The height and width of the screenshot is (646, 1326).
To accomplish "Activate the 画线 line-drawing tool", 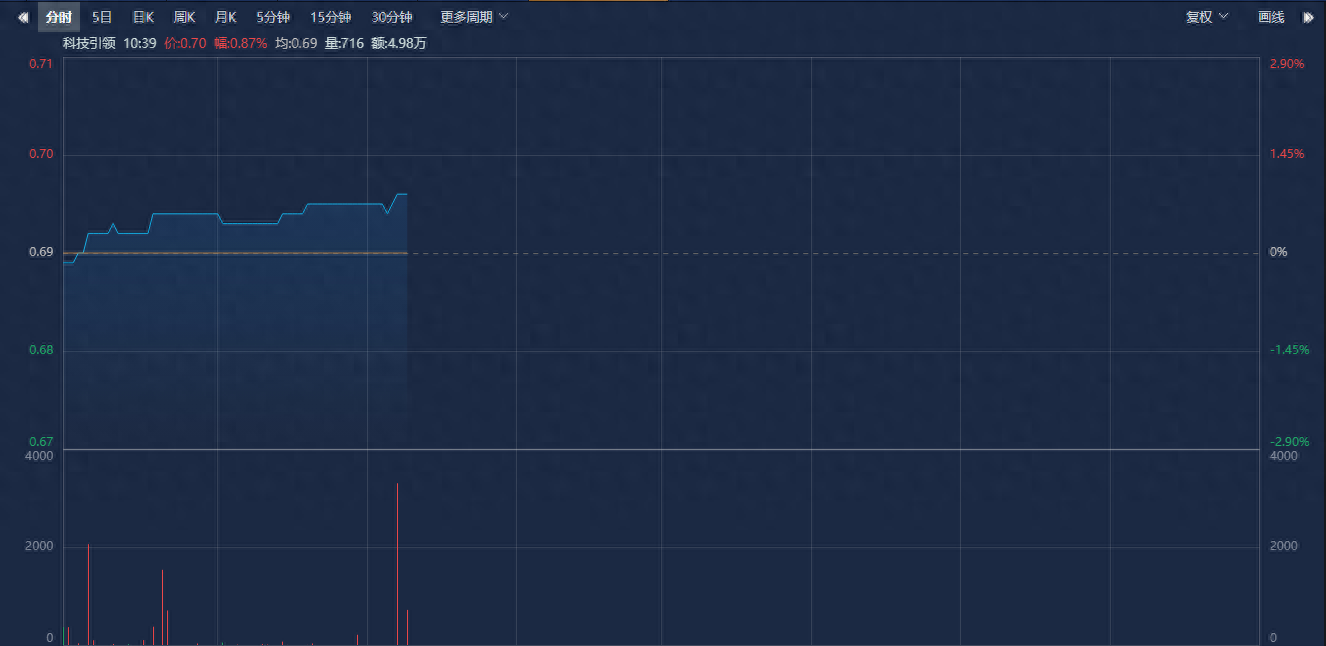I will pyautogui.click(x=1270, y=17).
